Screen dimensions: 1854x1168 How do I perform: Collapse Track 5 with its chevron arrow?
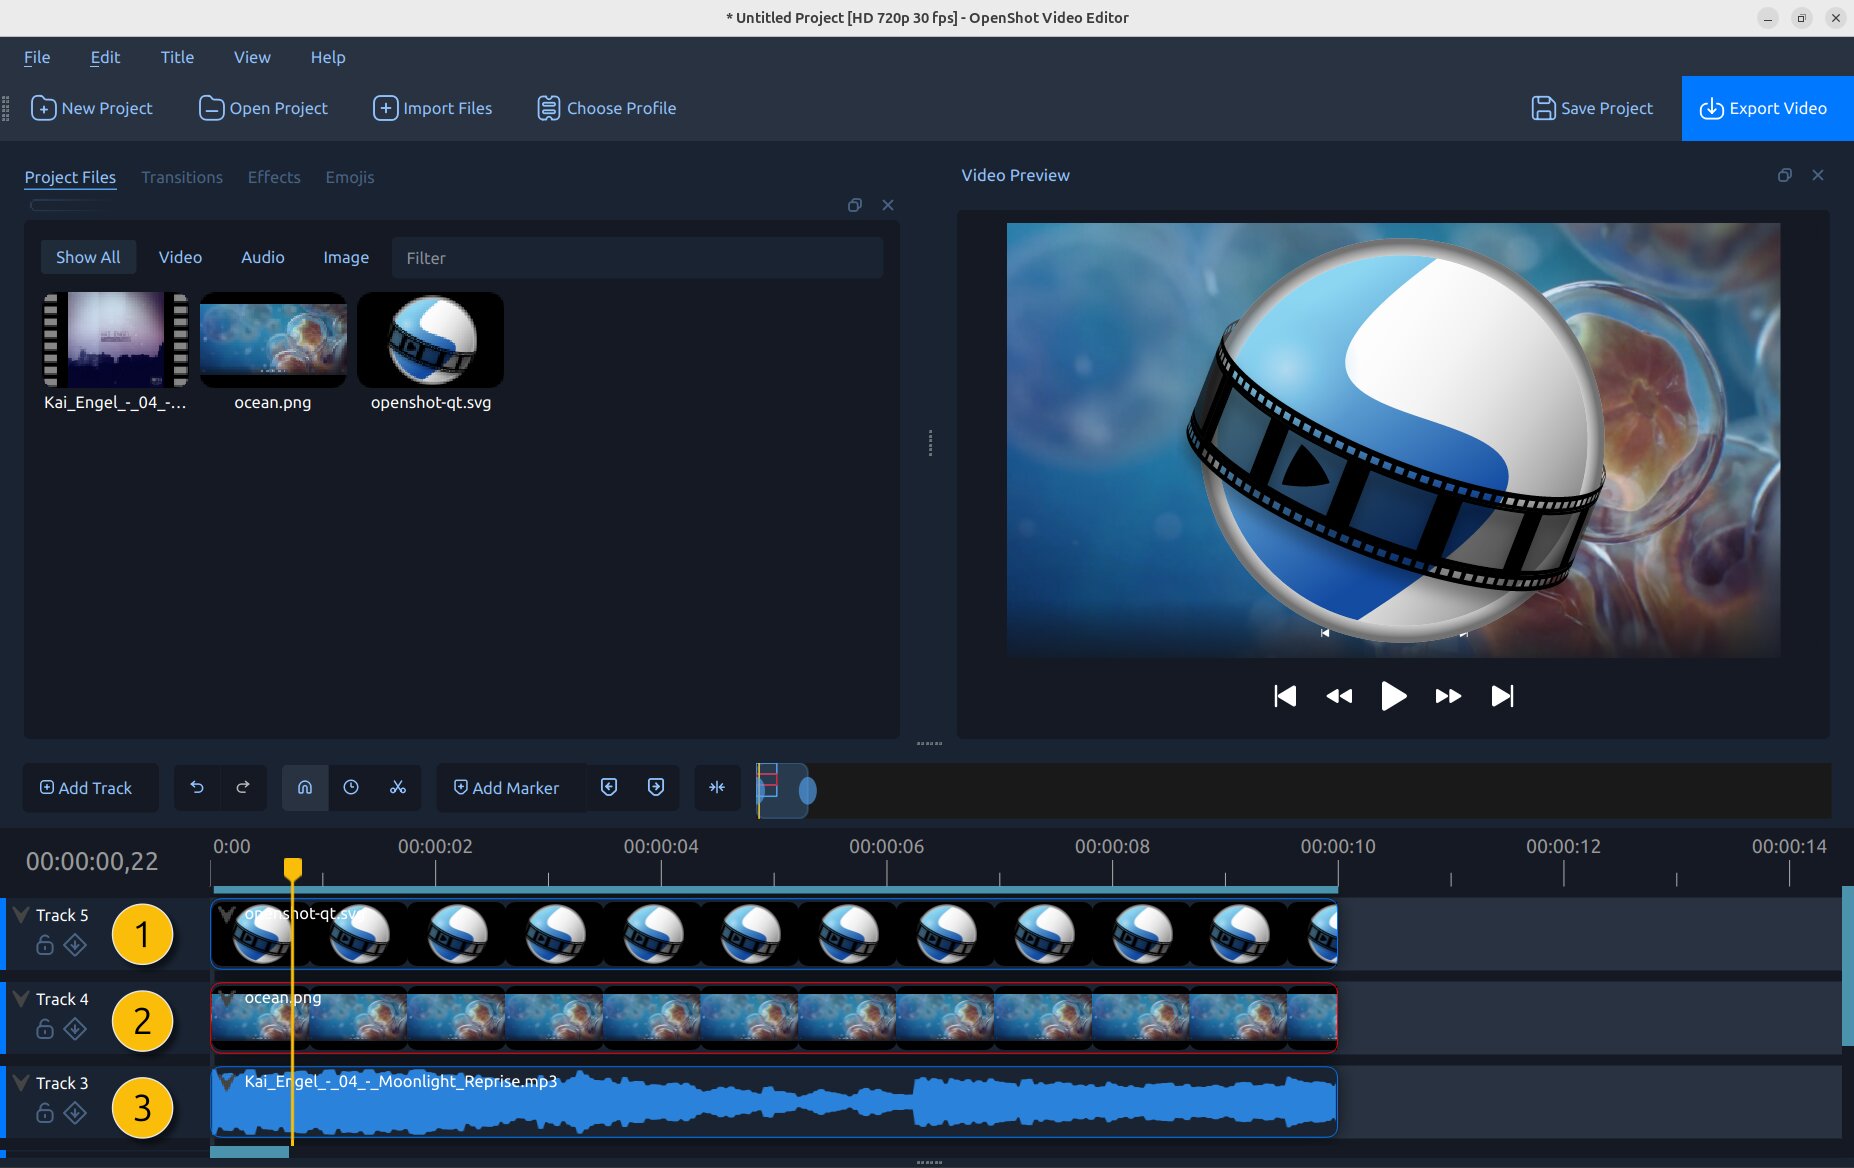click(20, 913)
